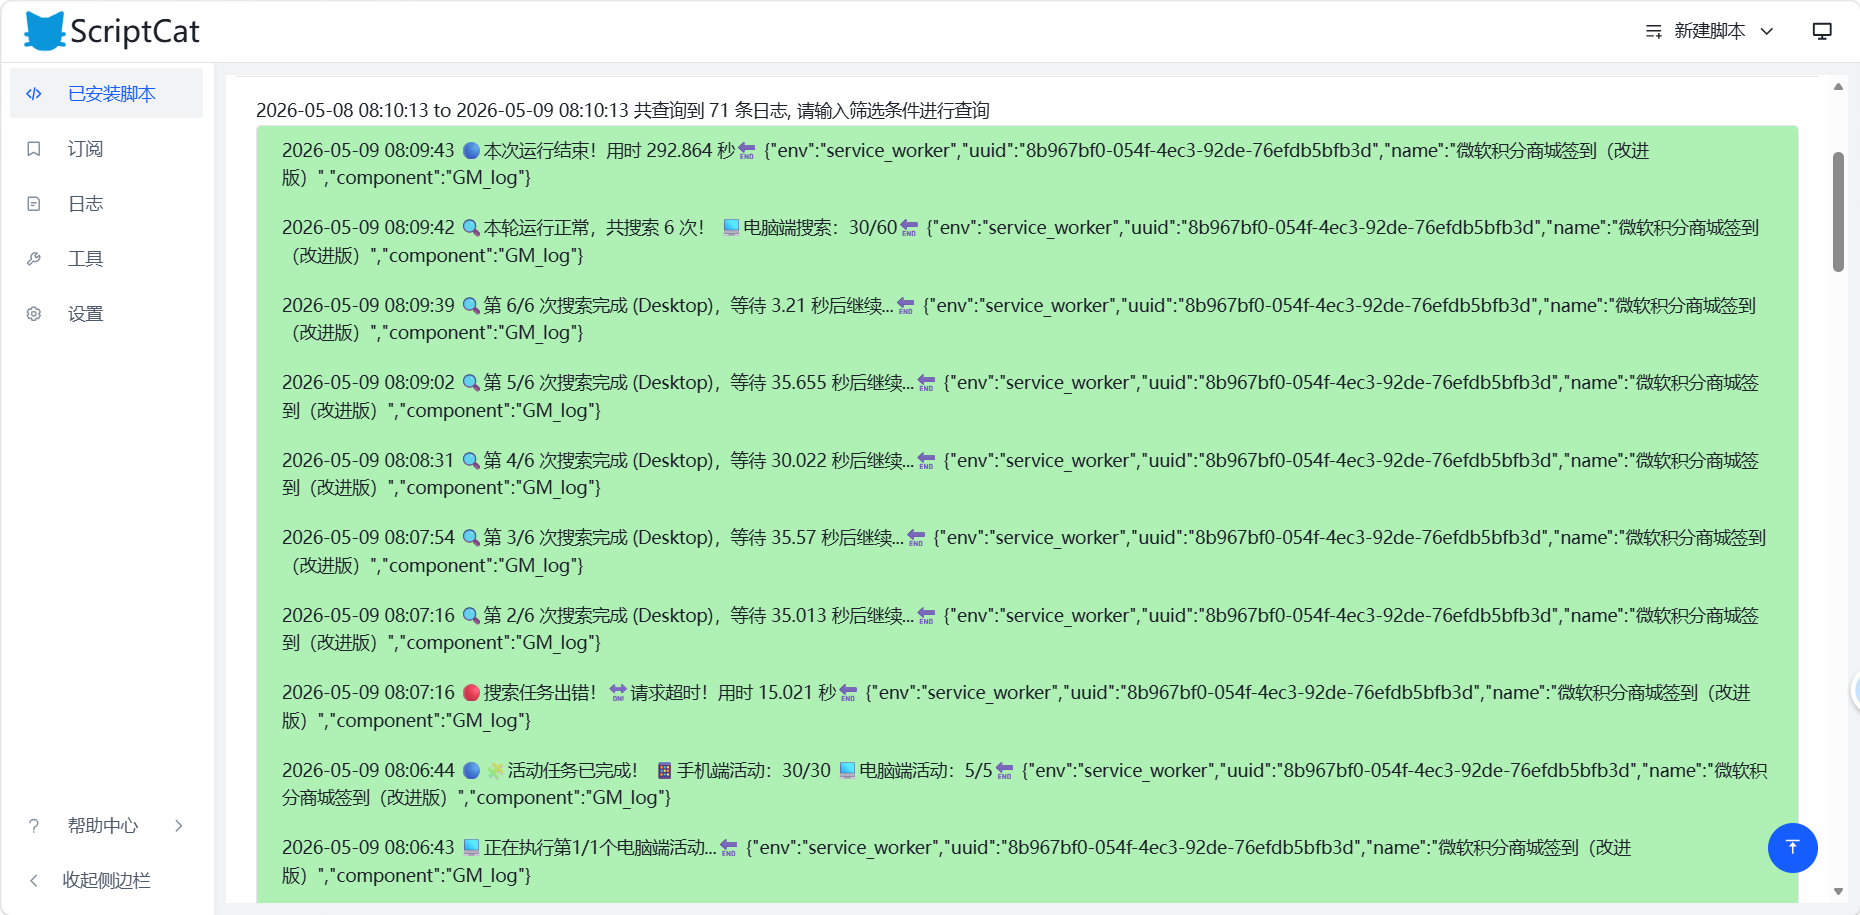The image size is (1860, 915).
Task: Open the 已安装脚本 menu item
Action: click(x=106, y=93)
